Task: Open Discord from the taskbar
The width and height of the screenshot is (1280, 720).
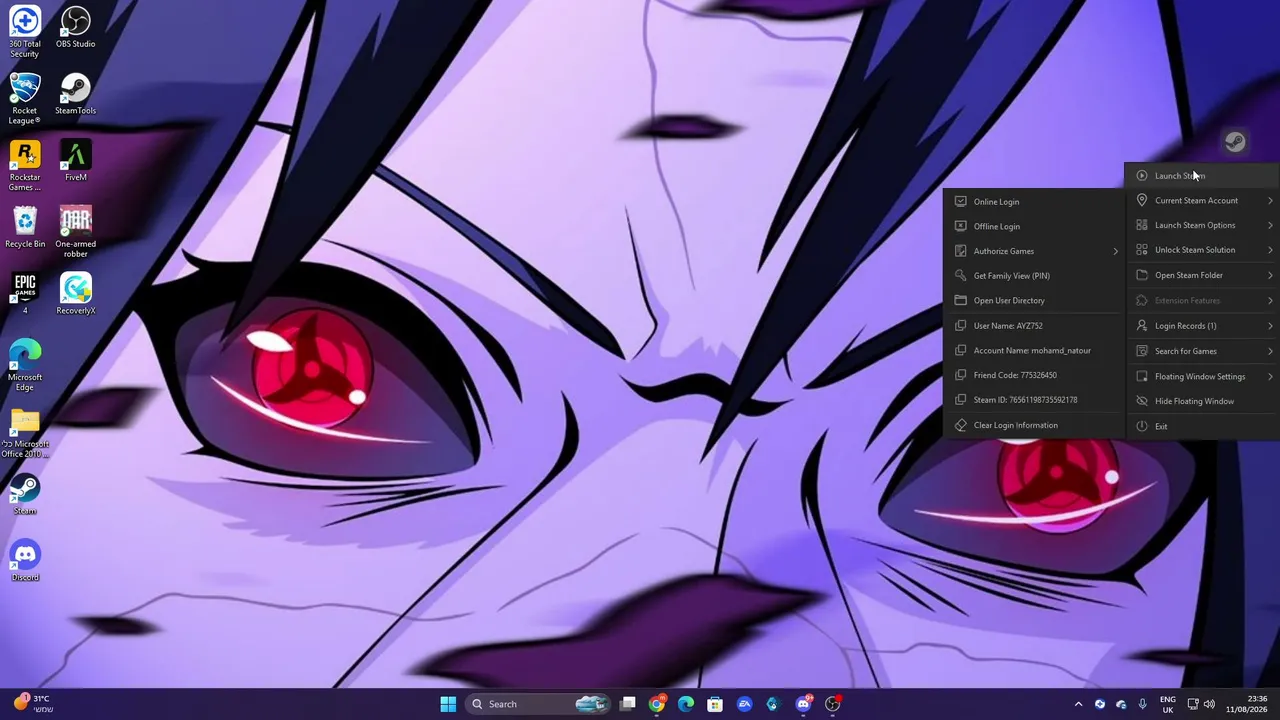Action: point(803,704)
